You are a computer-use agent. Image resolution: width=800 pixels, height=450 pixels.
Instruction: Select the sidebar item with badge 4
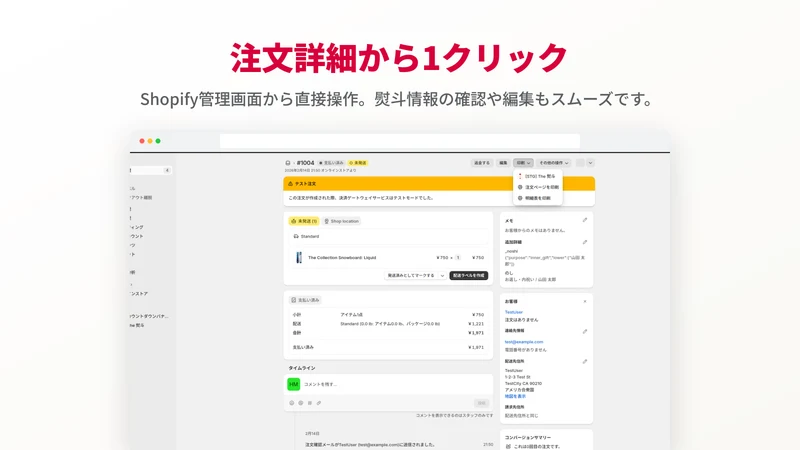(x=151, y=170)
